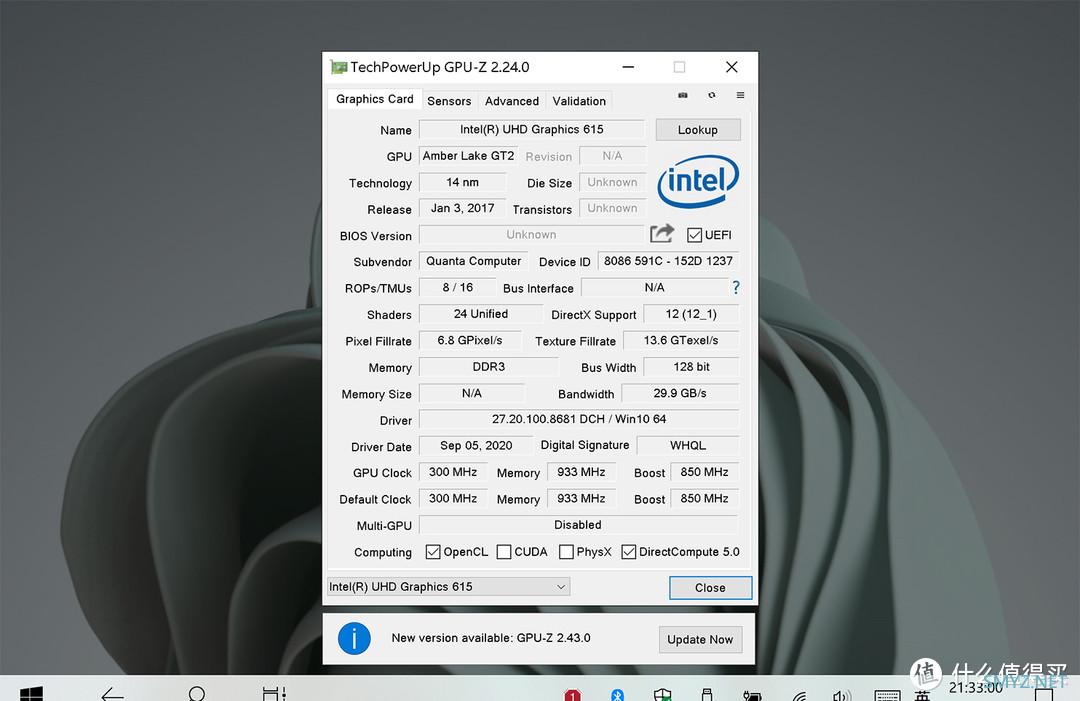
Task: Open the hamburger menu icon
Action: click(x=740, y=96)
